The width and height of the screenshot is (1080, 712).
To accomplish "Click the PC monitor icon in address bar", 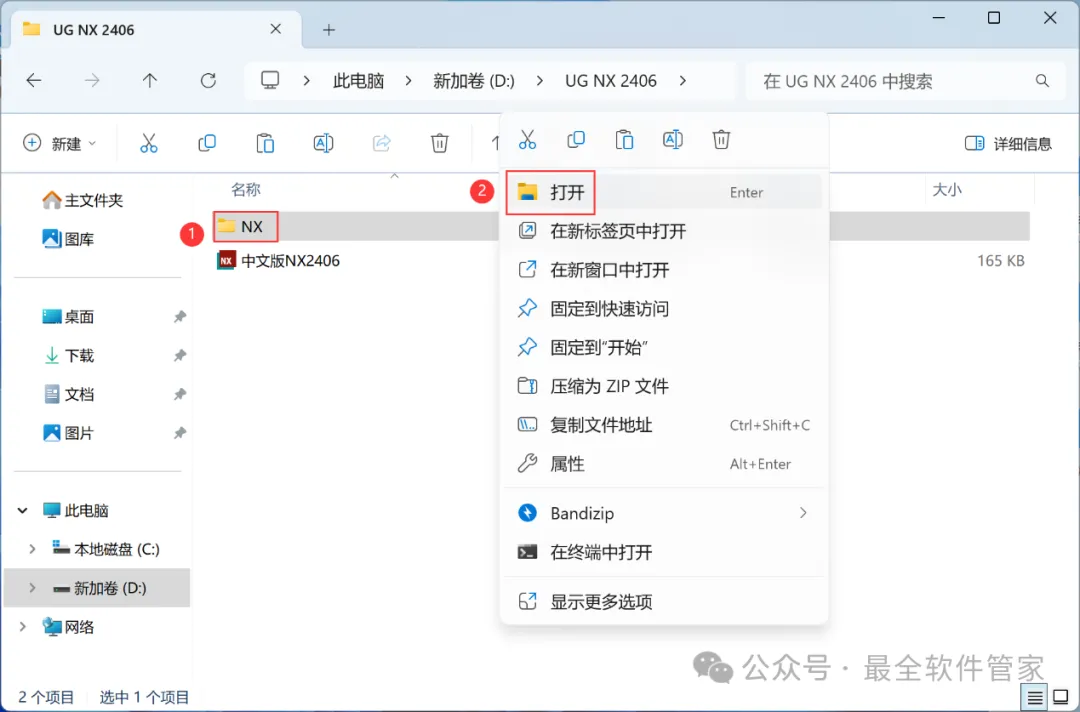I will coord(270,81).
